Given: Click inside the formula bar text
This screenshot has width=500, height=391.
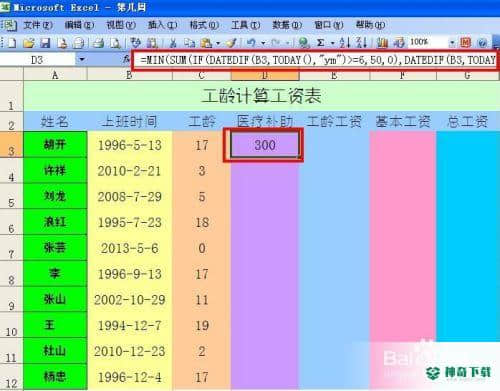Looking at the screenshot, I should point(316,60).
